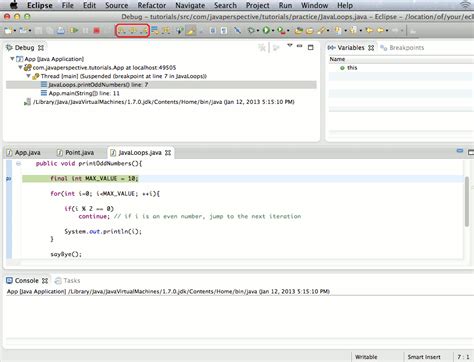Collapse the App [Java Application] tree node
This screenshot has width=474, height=362.
12,59
